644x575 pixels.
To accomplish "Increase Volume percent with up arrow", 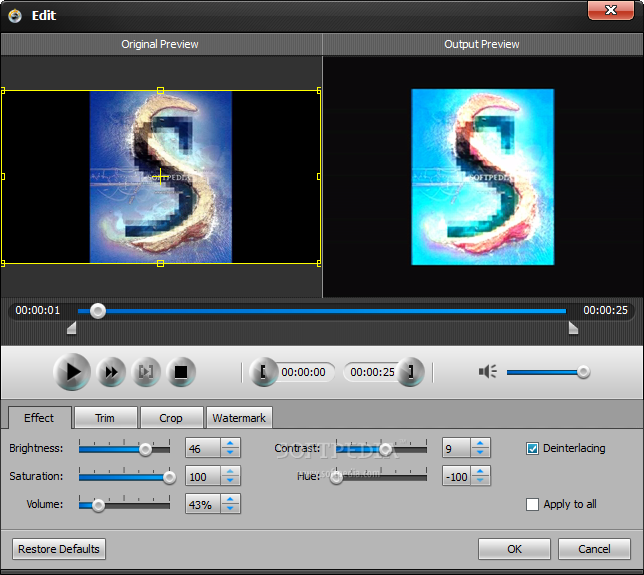I will coord(230,499).
